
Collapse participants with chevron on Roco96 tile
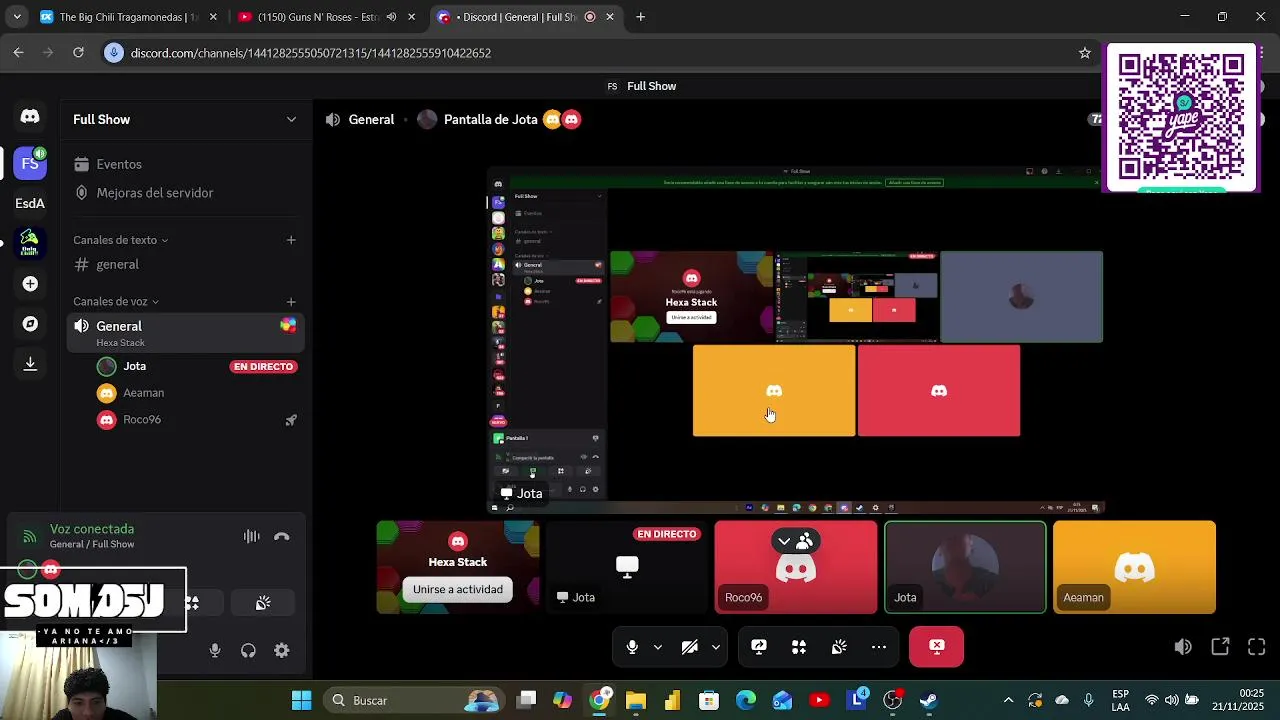click(x=784, y=541)
